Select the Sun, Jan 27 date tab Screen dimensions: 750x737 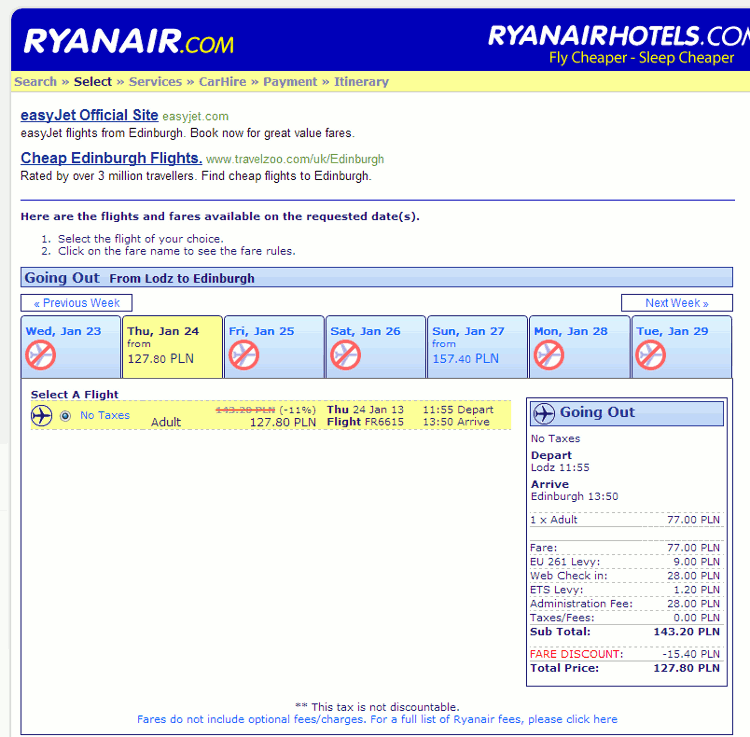point(477,347)
